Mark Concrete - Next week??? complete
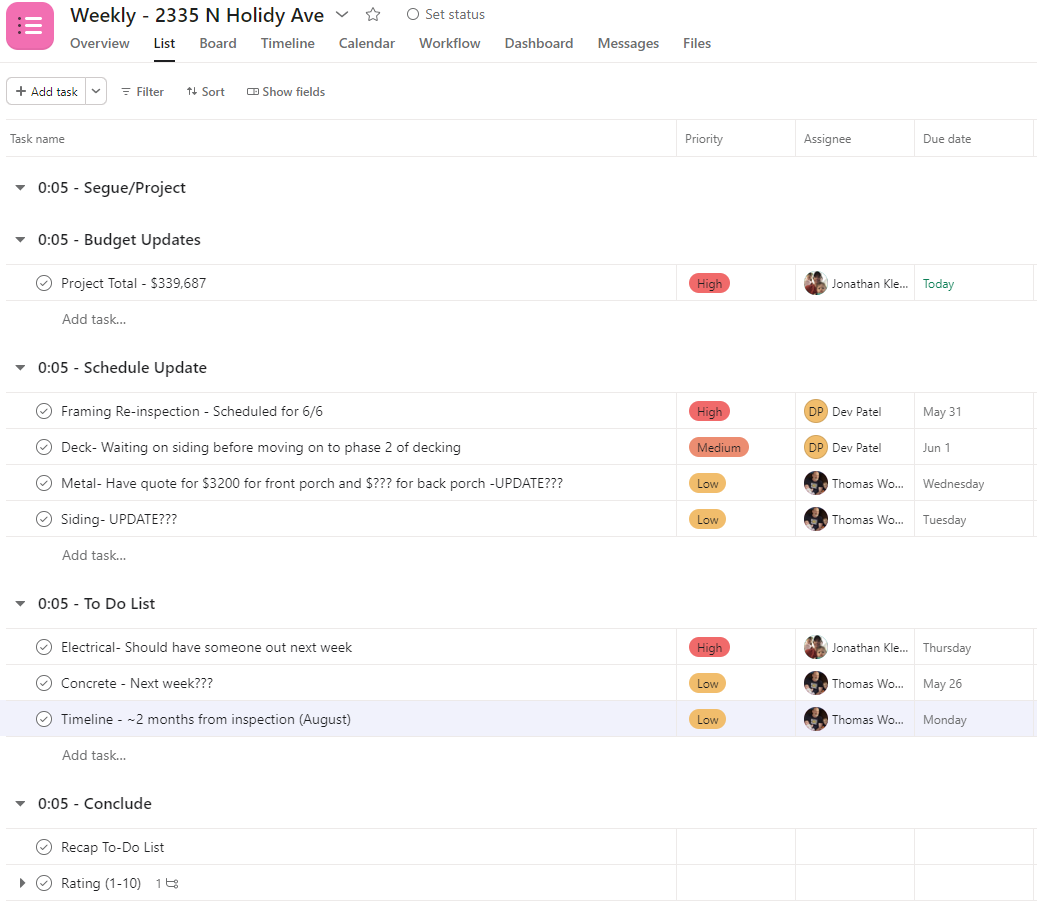The image size is (1037, 910). pos(44,683)
